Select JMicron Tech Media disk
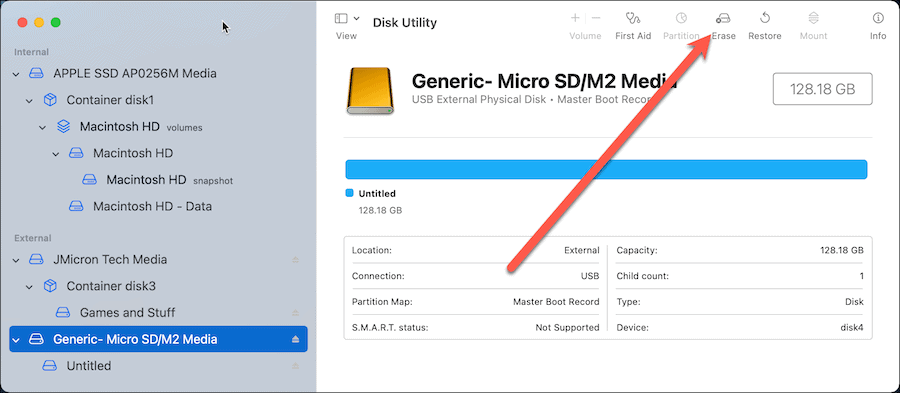Image resolution: width=900 pixels, height=393 pixels. pyautogui.click(x=110, y=260)
